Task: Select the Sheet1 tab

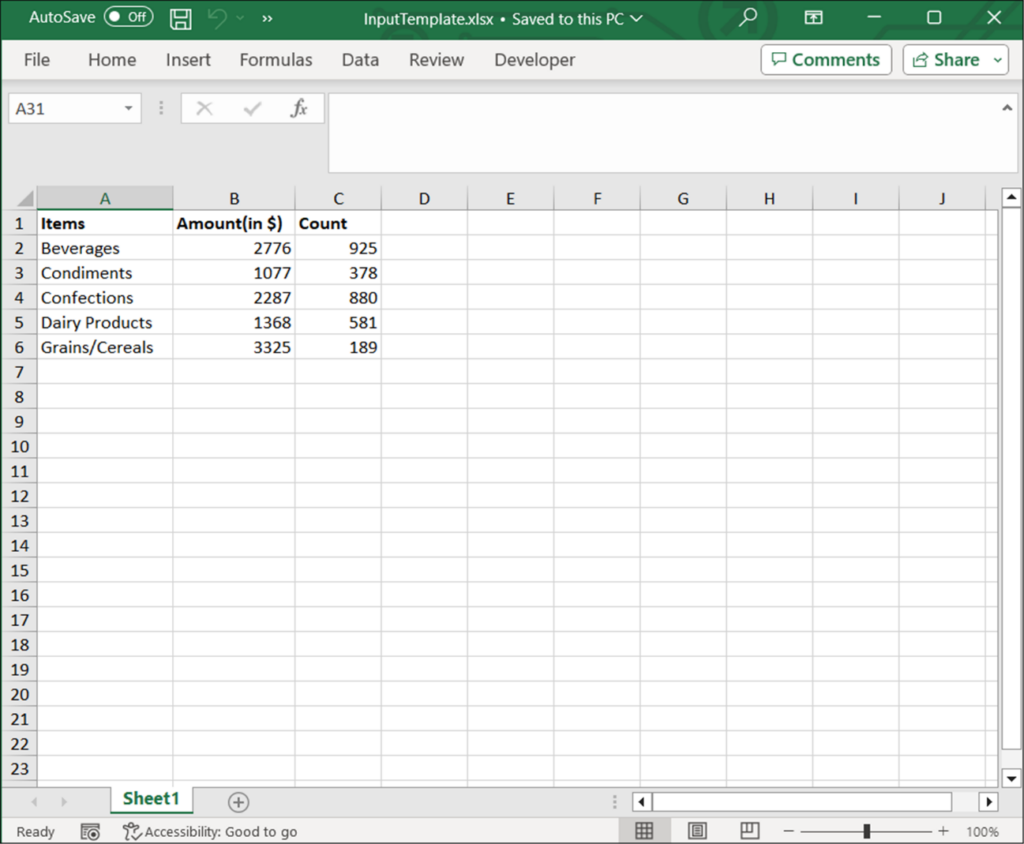Action: tap(150, 800)
